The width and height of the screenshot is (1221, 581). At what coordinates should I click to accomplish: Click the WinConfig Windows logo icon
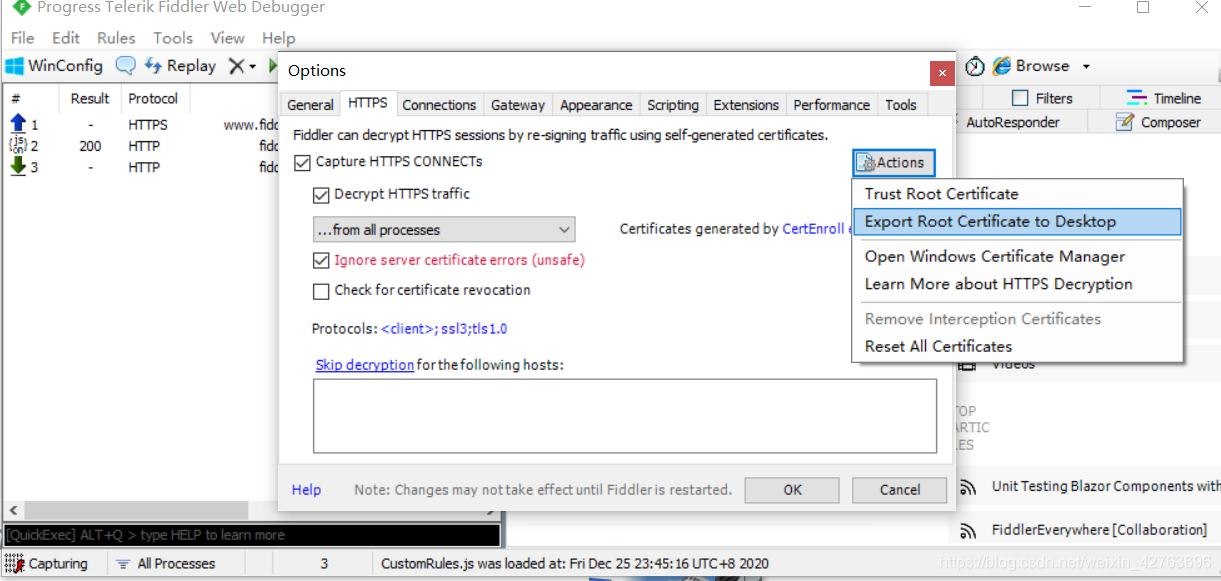point(14,66)
